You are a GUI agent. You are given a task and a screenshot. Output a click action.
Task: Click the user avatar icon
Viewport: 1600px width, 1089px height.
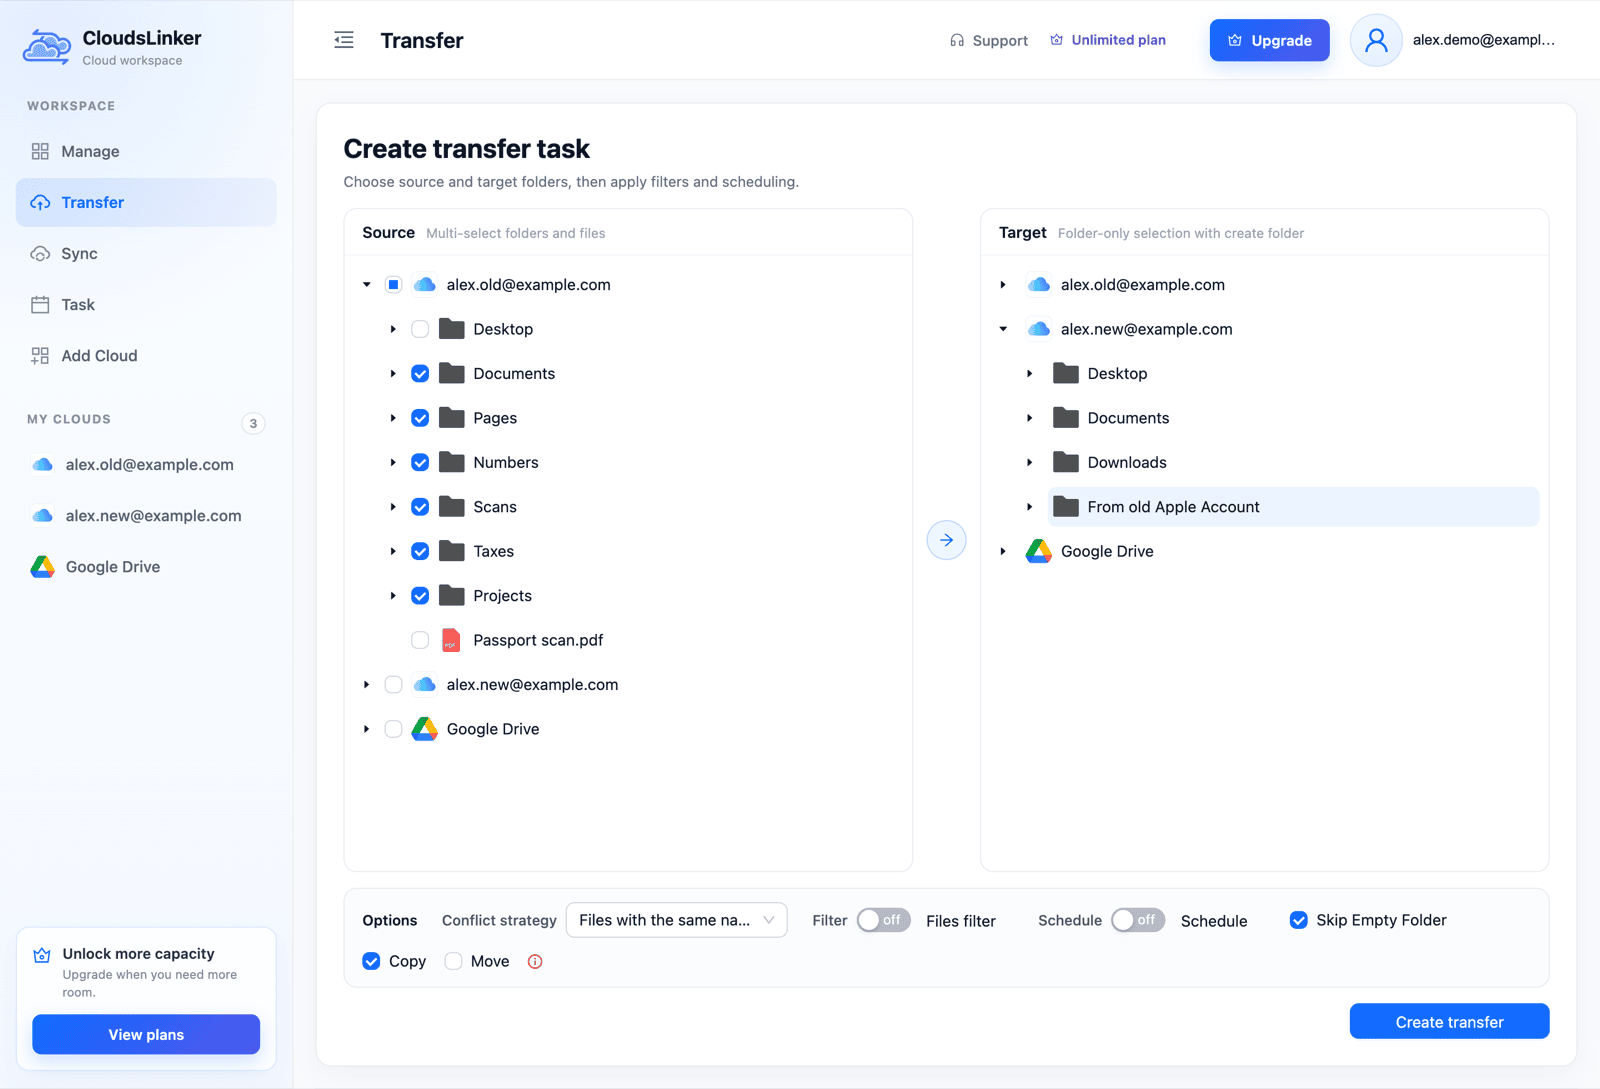(1376, 40)
